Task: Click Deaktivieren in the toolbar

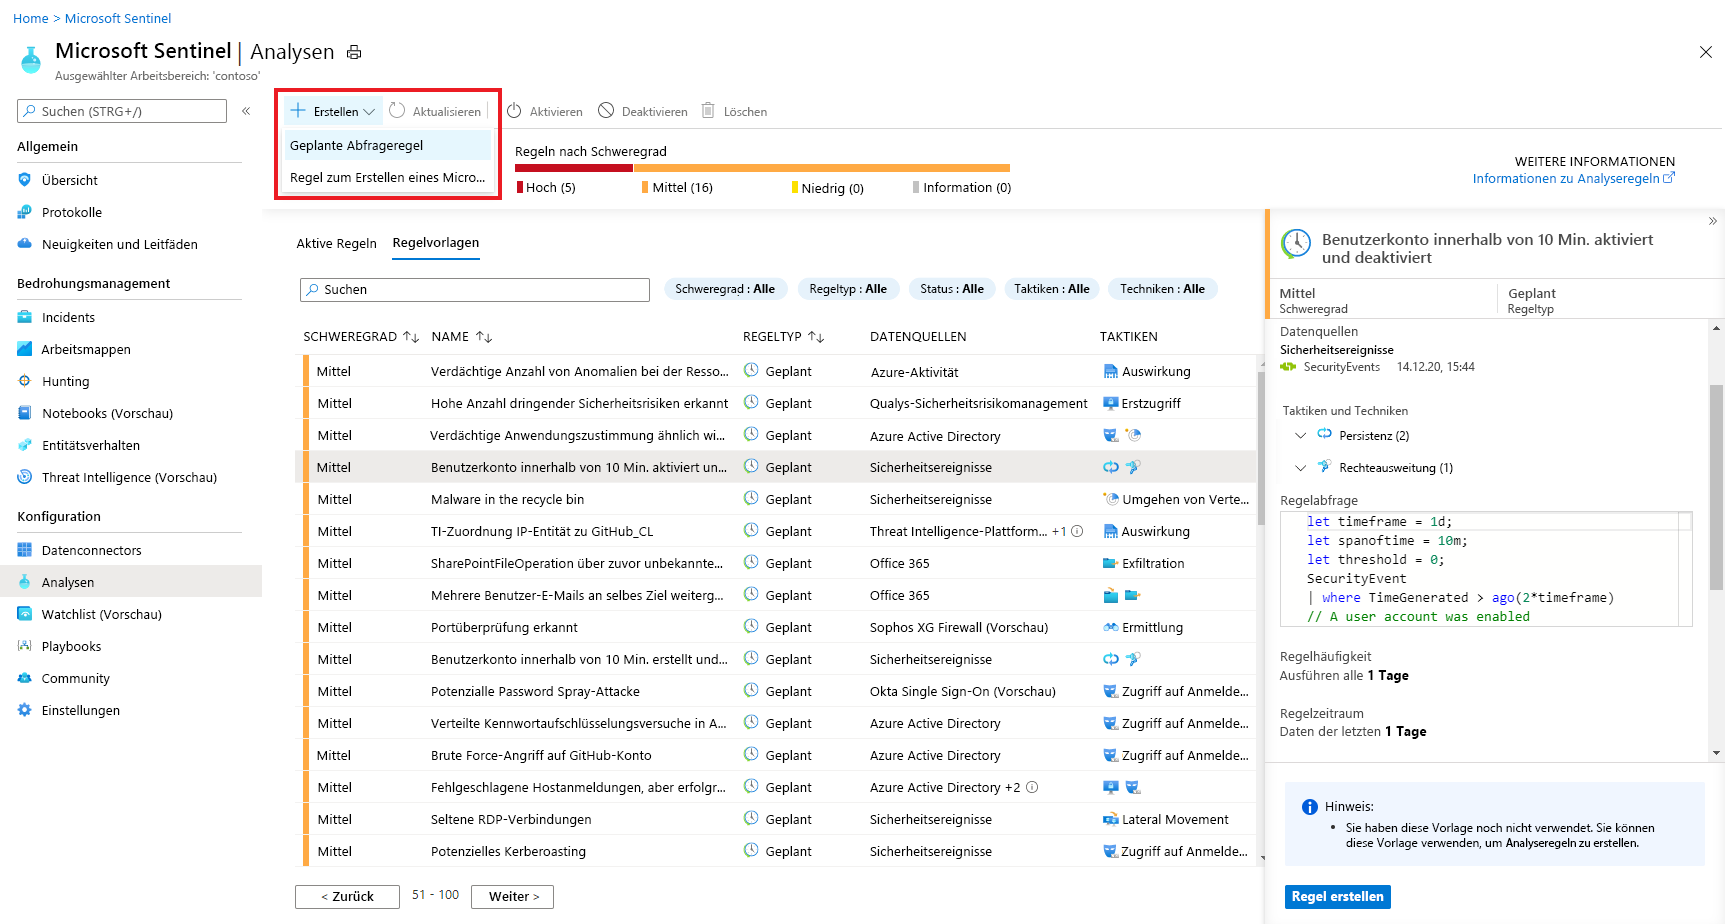Action: (x=643, y=111)
